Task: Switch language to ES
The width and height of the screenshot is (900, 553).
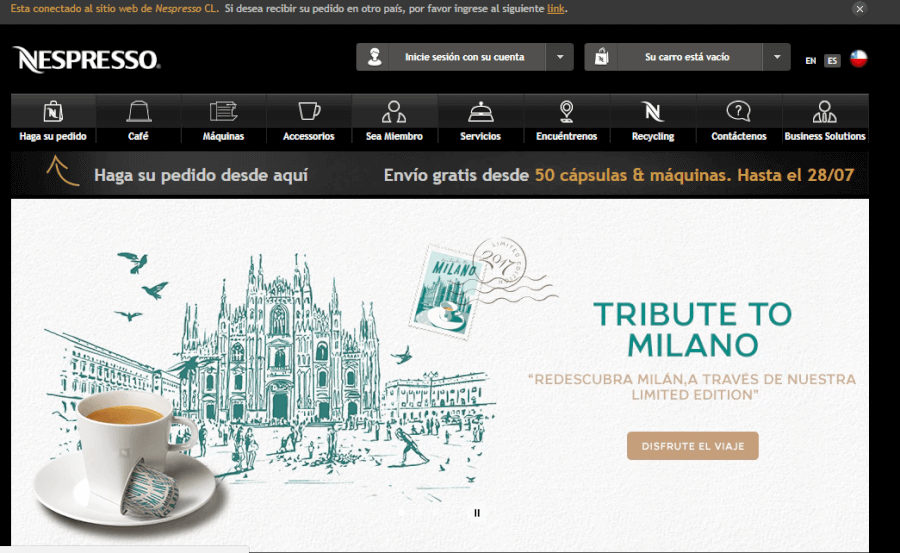Action: pyautogui.click(x=832, y=60)
